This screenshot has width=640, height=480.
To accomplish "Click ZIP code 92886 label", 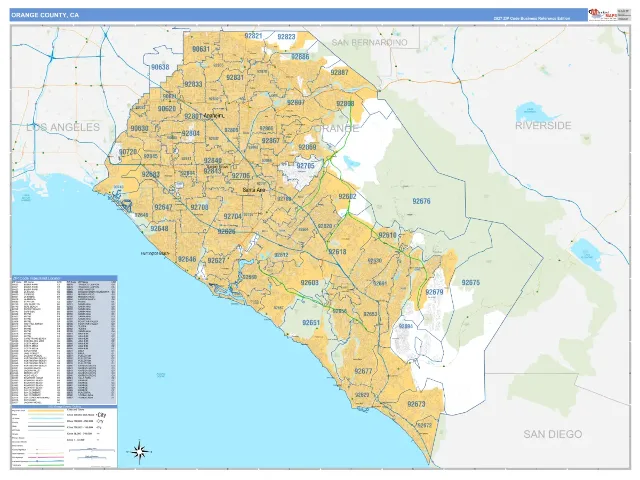I will (300, 57).
